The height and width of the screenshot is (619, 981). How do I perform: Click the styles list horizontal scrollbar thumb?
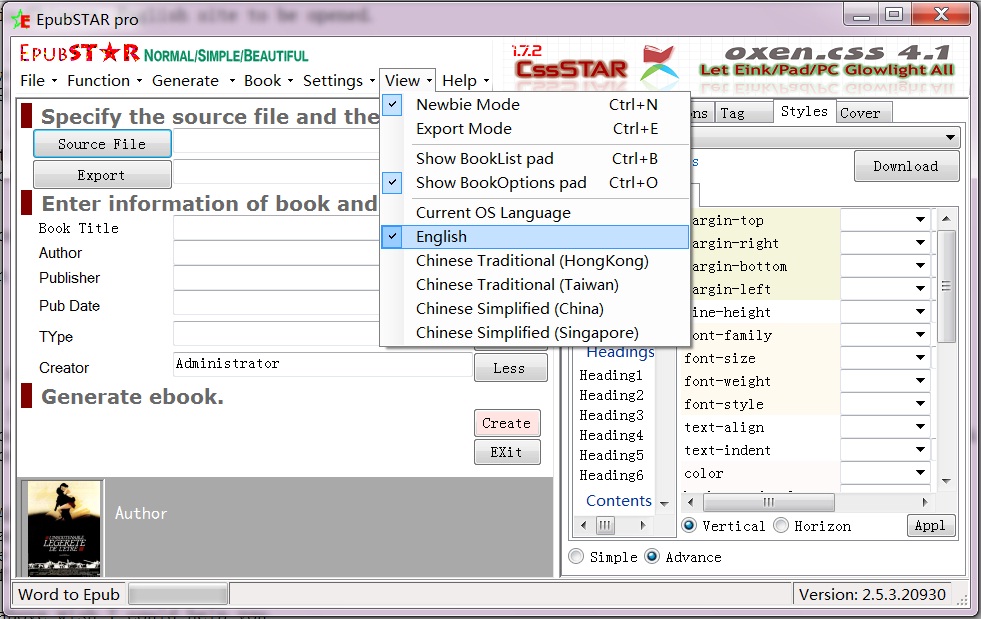pos(605,525)
